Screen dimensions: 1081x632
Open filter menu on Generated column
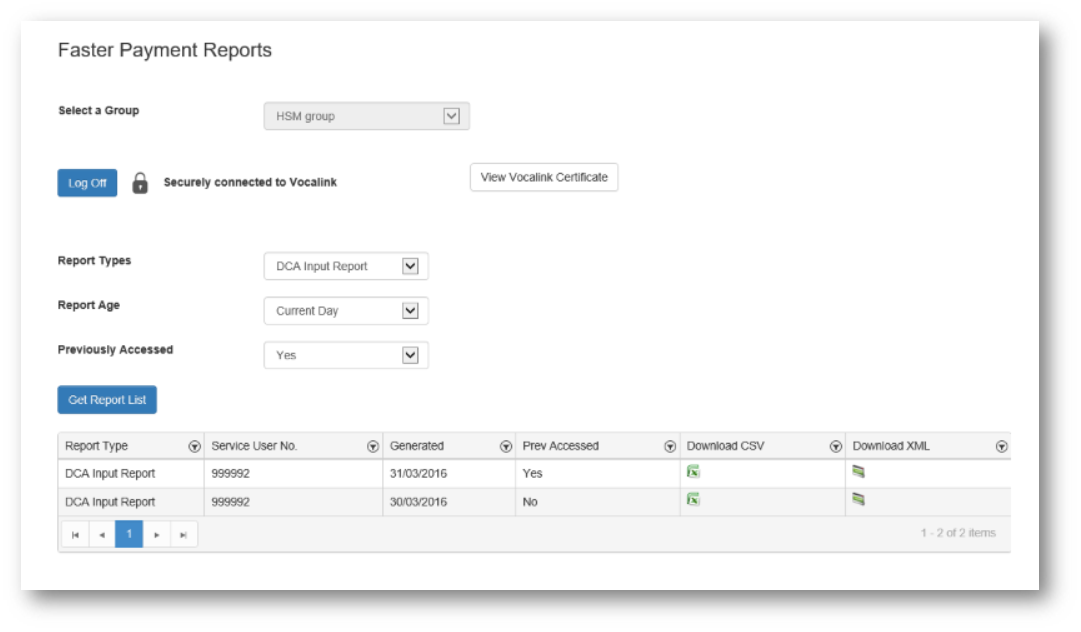pyautogui.click(x=506, y=447)
